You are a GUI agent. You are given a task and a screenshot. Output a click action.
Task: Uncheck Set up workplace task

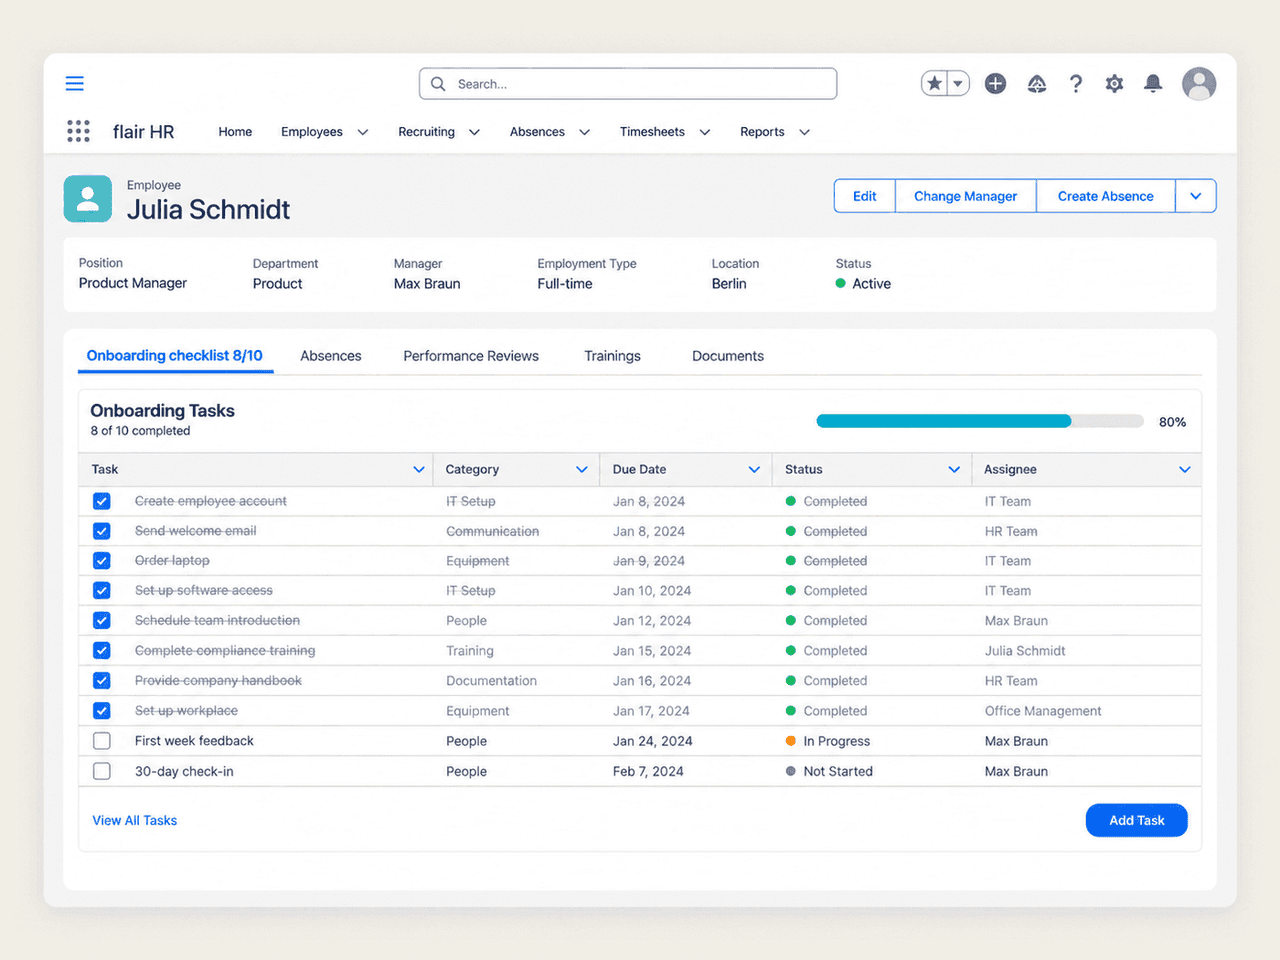click(x=102, y=711)
